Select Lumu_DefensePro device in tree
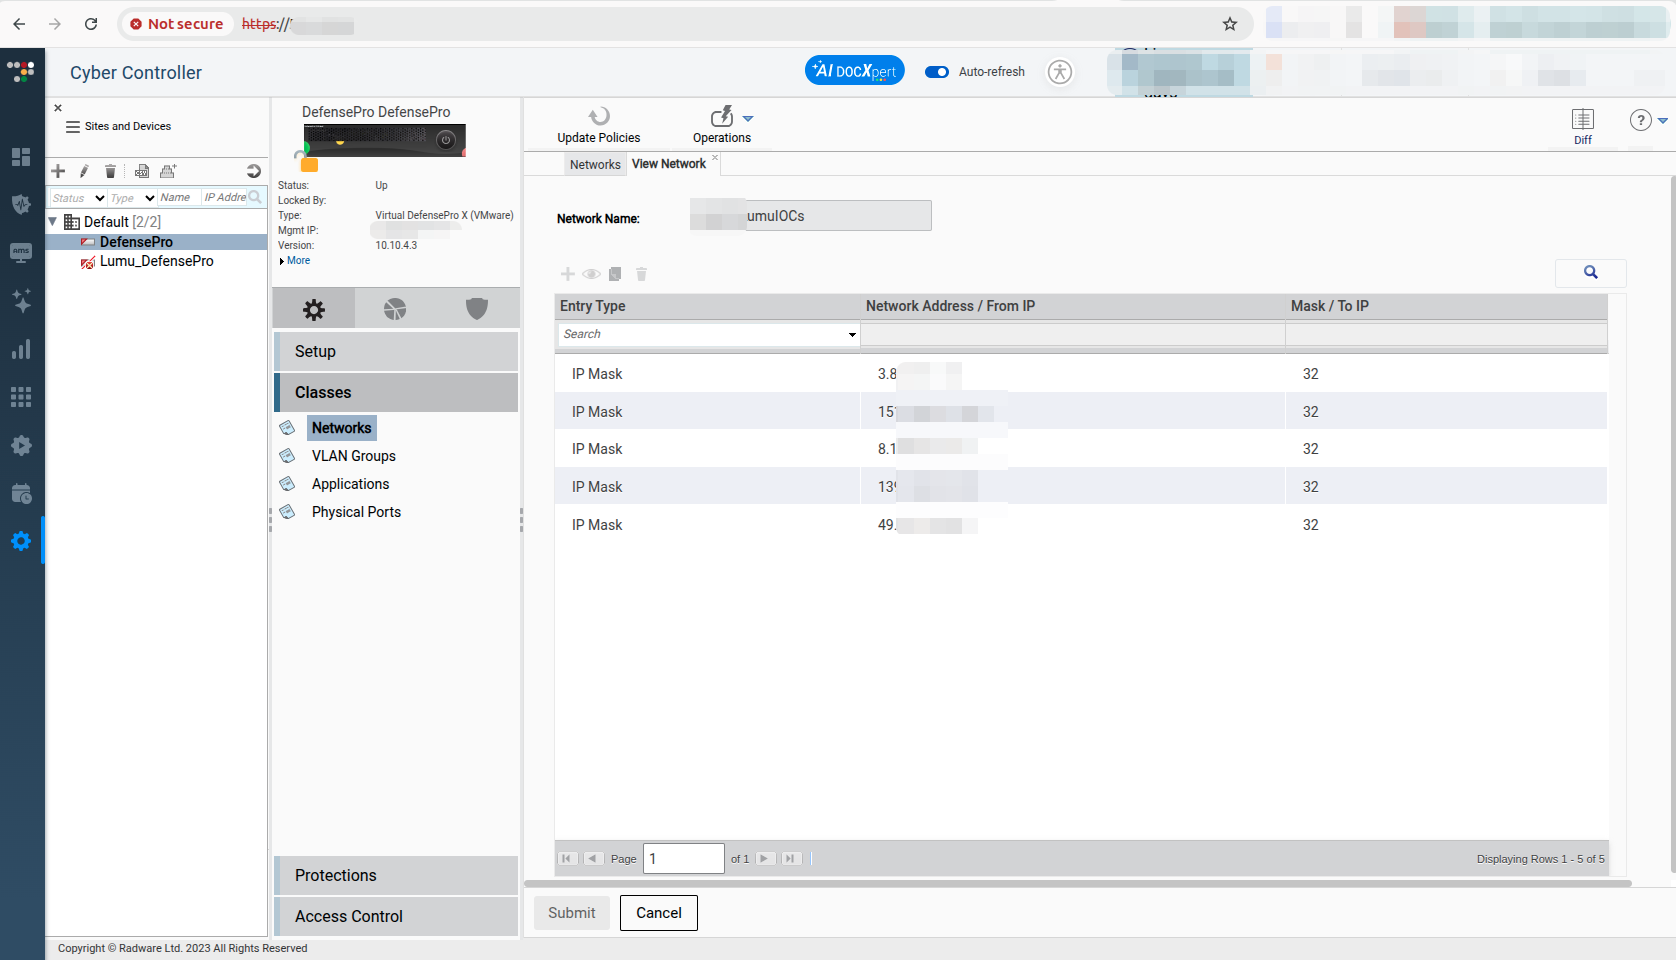 point(156,261)
